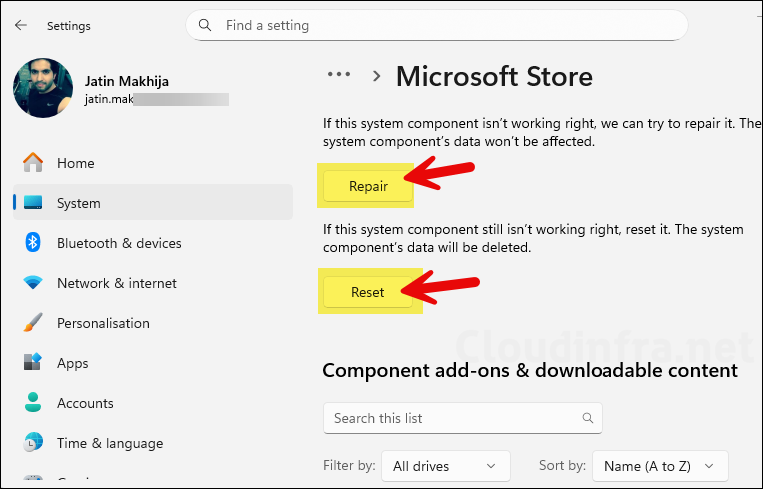Click the search icon in Search this list

click(x=588, y=418)
